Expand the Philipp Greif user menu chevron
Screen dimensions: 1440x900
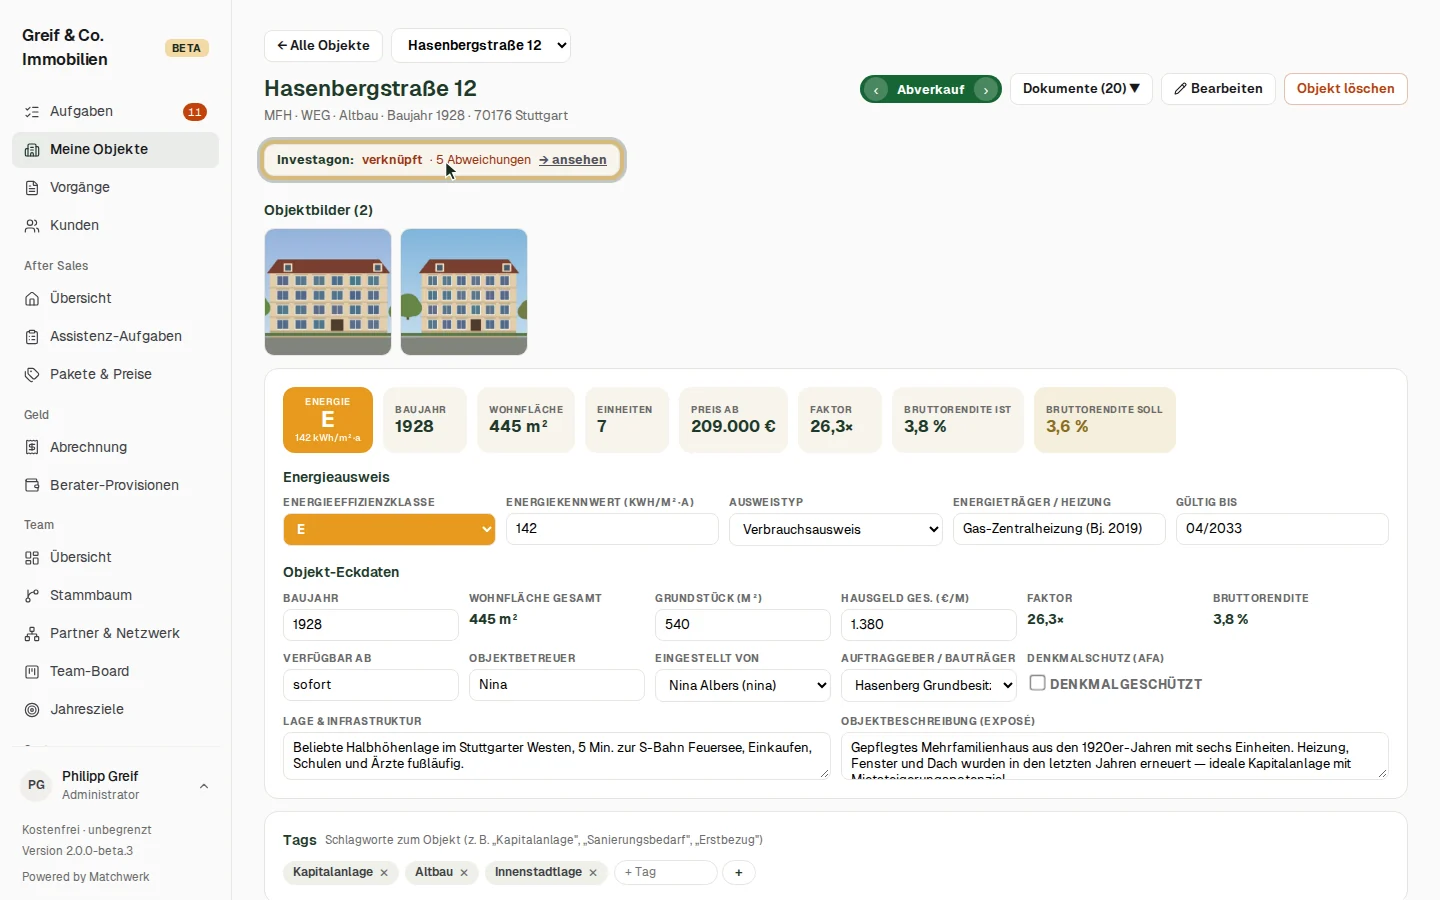pyautogui.click(x=204, y=786)
